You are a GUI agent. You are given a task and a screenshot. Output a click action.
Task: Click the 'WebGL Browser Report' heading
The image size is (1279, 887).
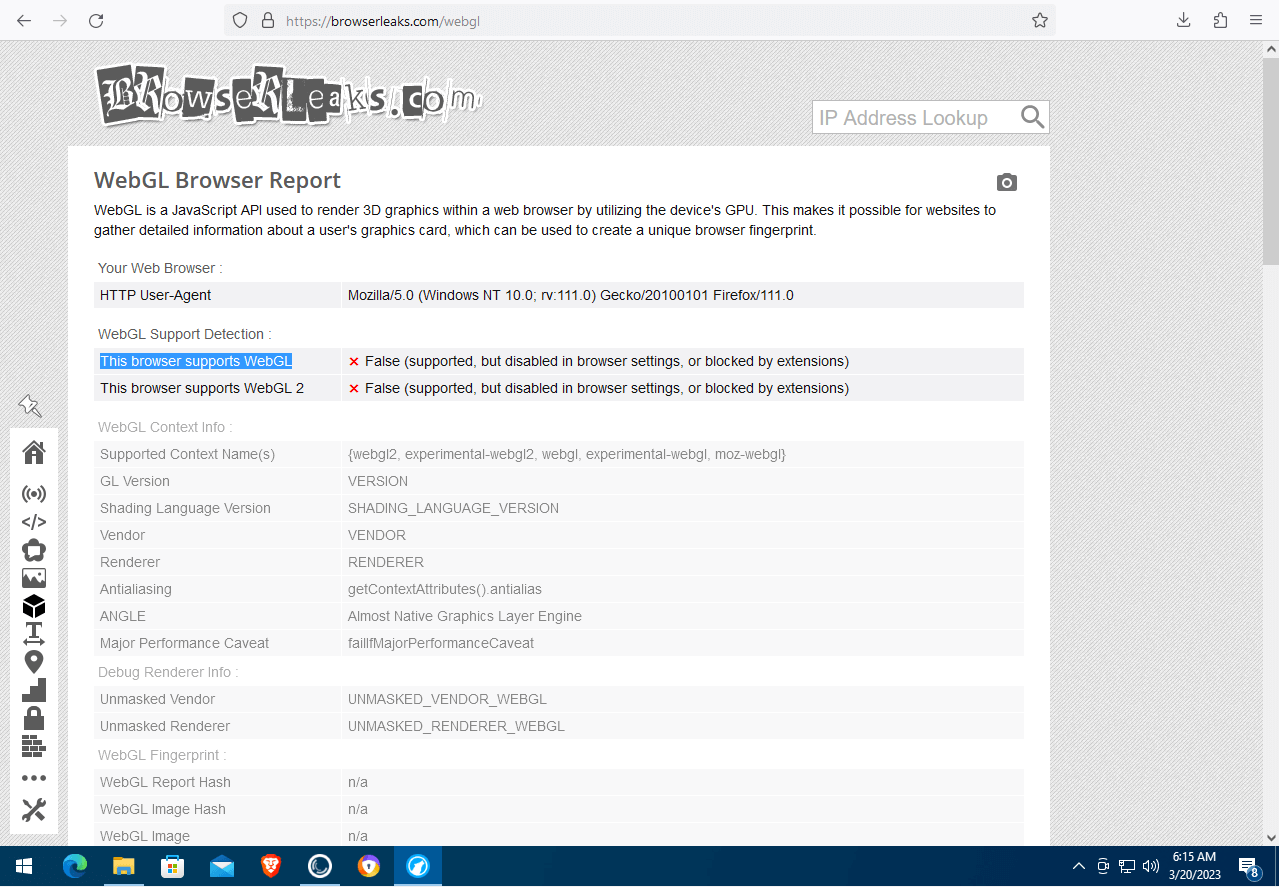[x=217, y=180]
